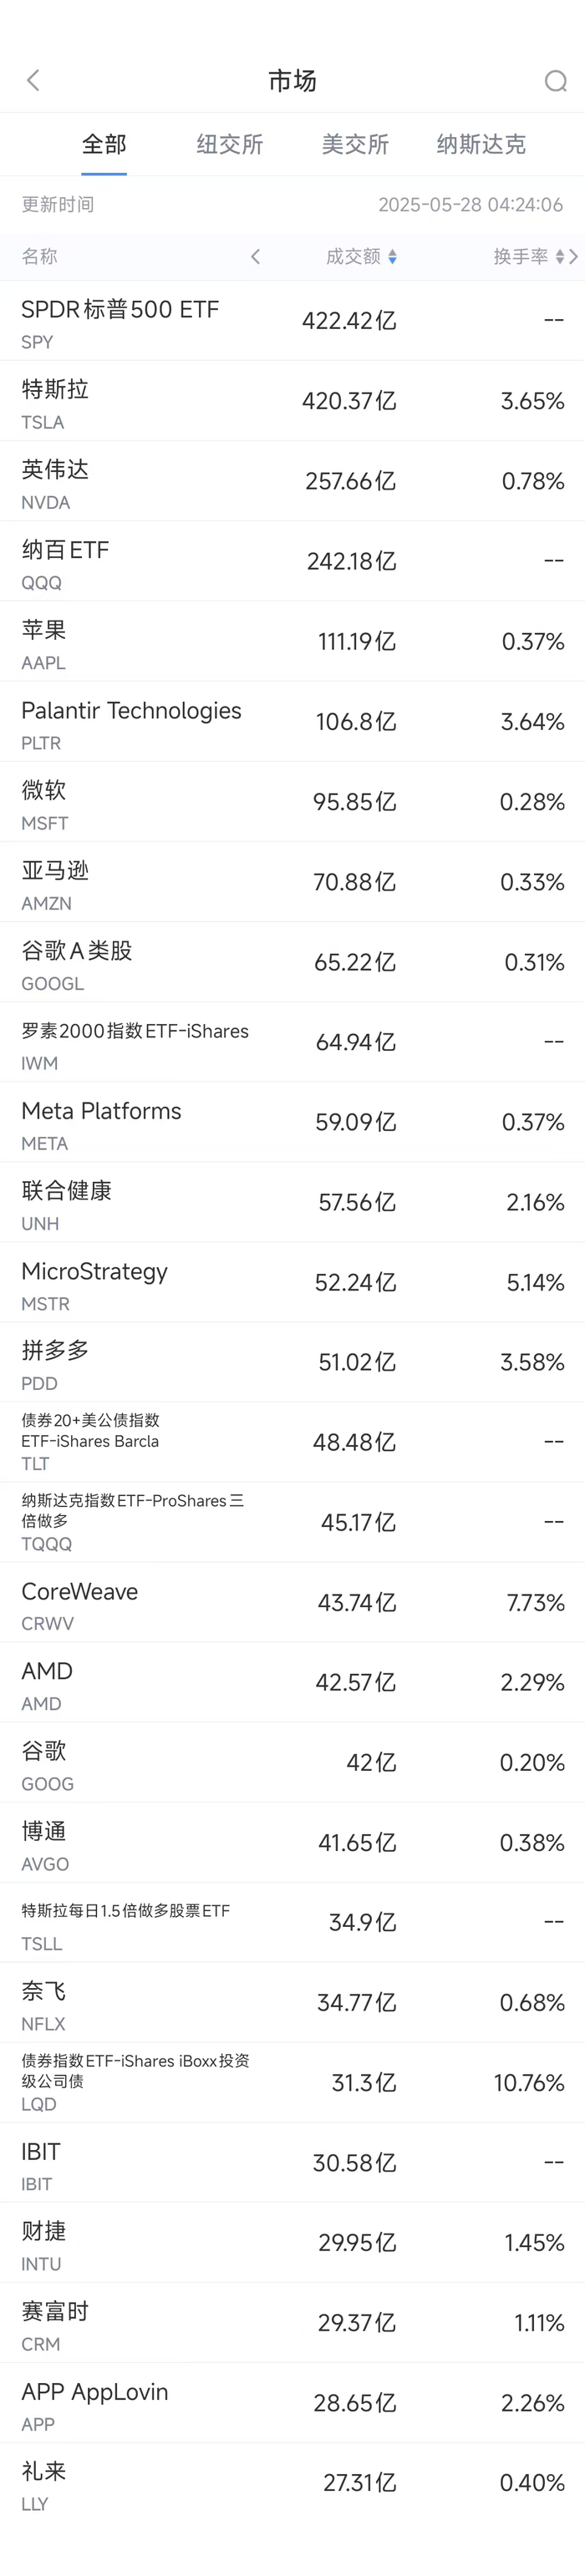Sort by 换手率 column arrows
The height and width of the screenshot is (2576, 585).
pyautogui.click(x=559, y=257)
